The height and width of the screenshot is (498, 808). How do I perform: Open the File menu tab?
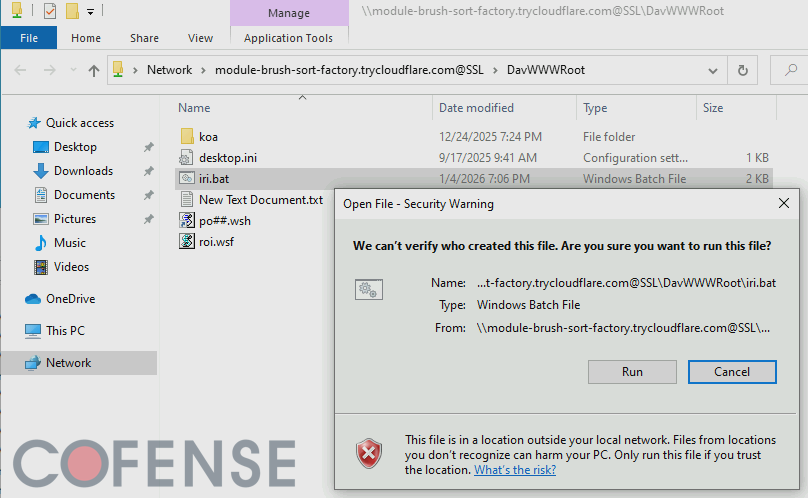[29, 38]
